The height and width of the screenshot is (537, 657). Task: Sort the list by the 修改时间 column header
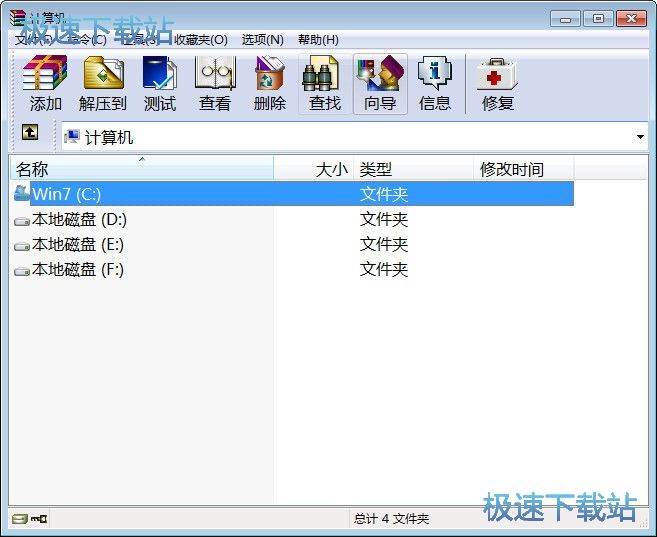point(511,169)
